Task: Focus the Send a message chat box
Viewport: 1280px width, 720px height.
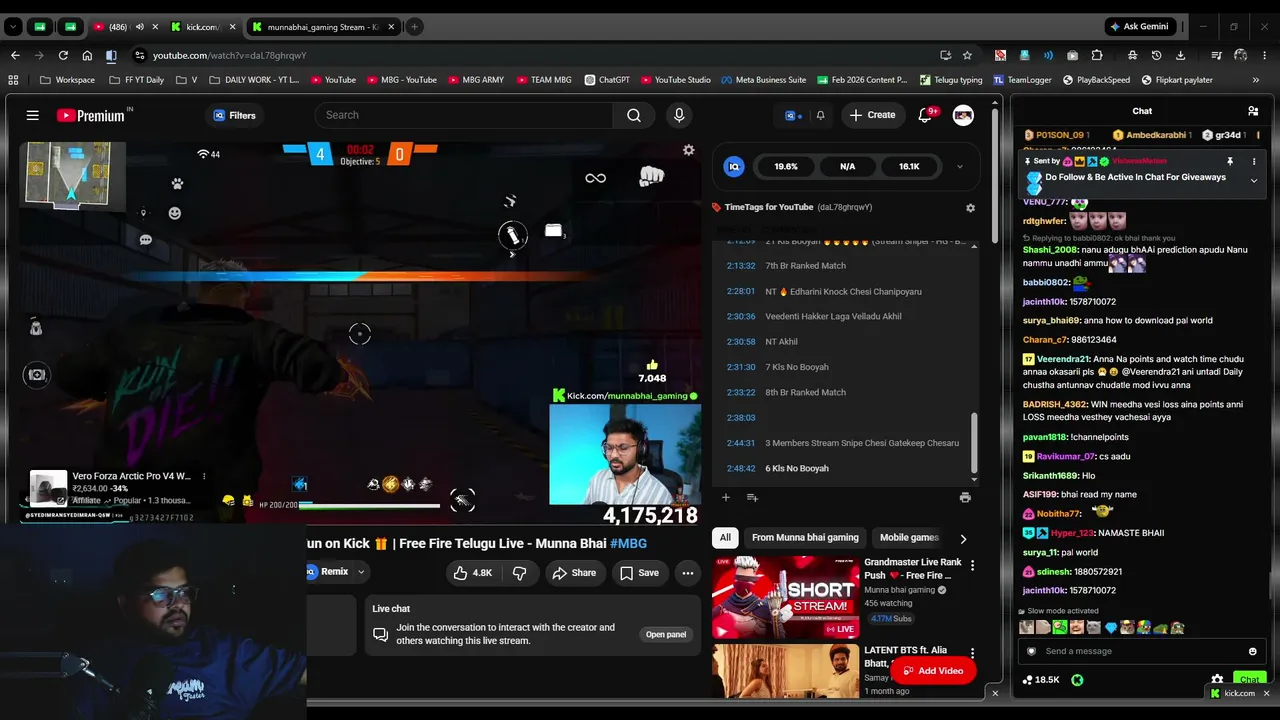Action: pos(1140,651)
